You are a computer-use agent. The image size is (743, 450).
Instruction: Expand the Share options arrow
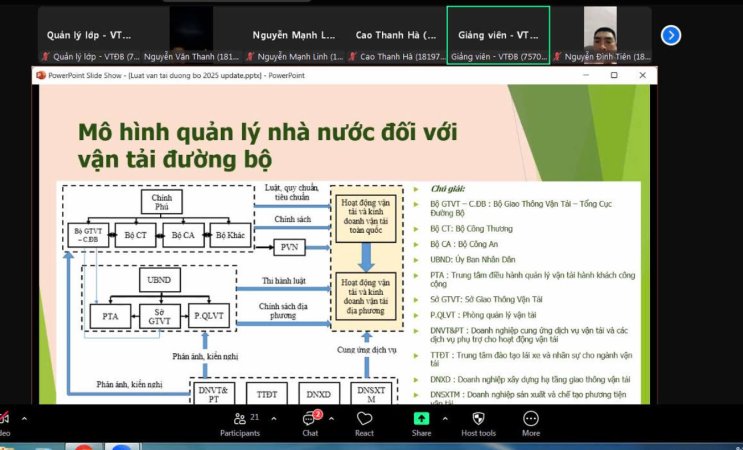(445, 419)
